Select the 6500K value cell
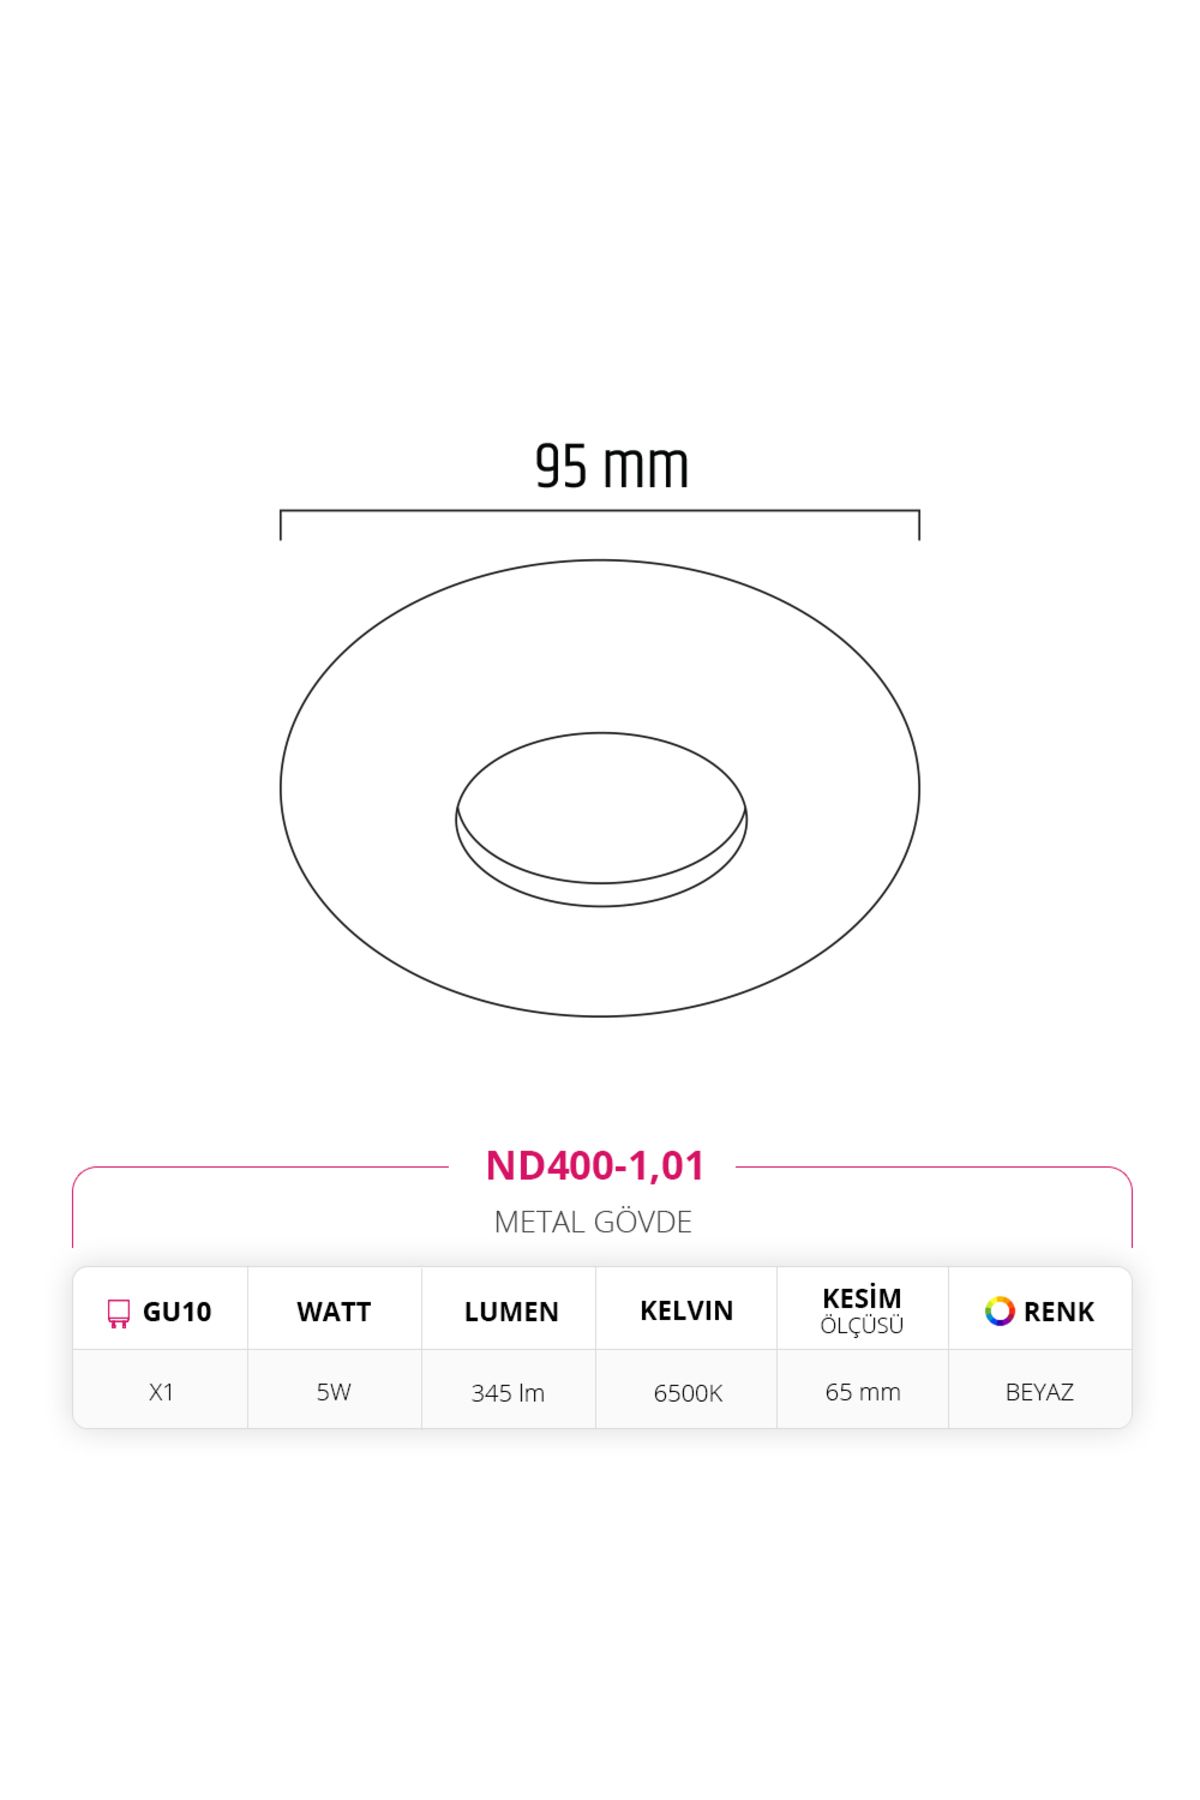1200x1800 pixels. tap(687, 1392)
